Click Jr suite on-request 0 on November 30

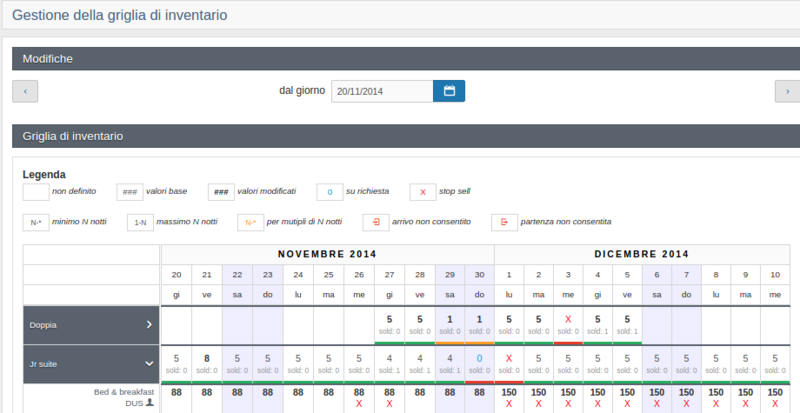[478, 358]
